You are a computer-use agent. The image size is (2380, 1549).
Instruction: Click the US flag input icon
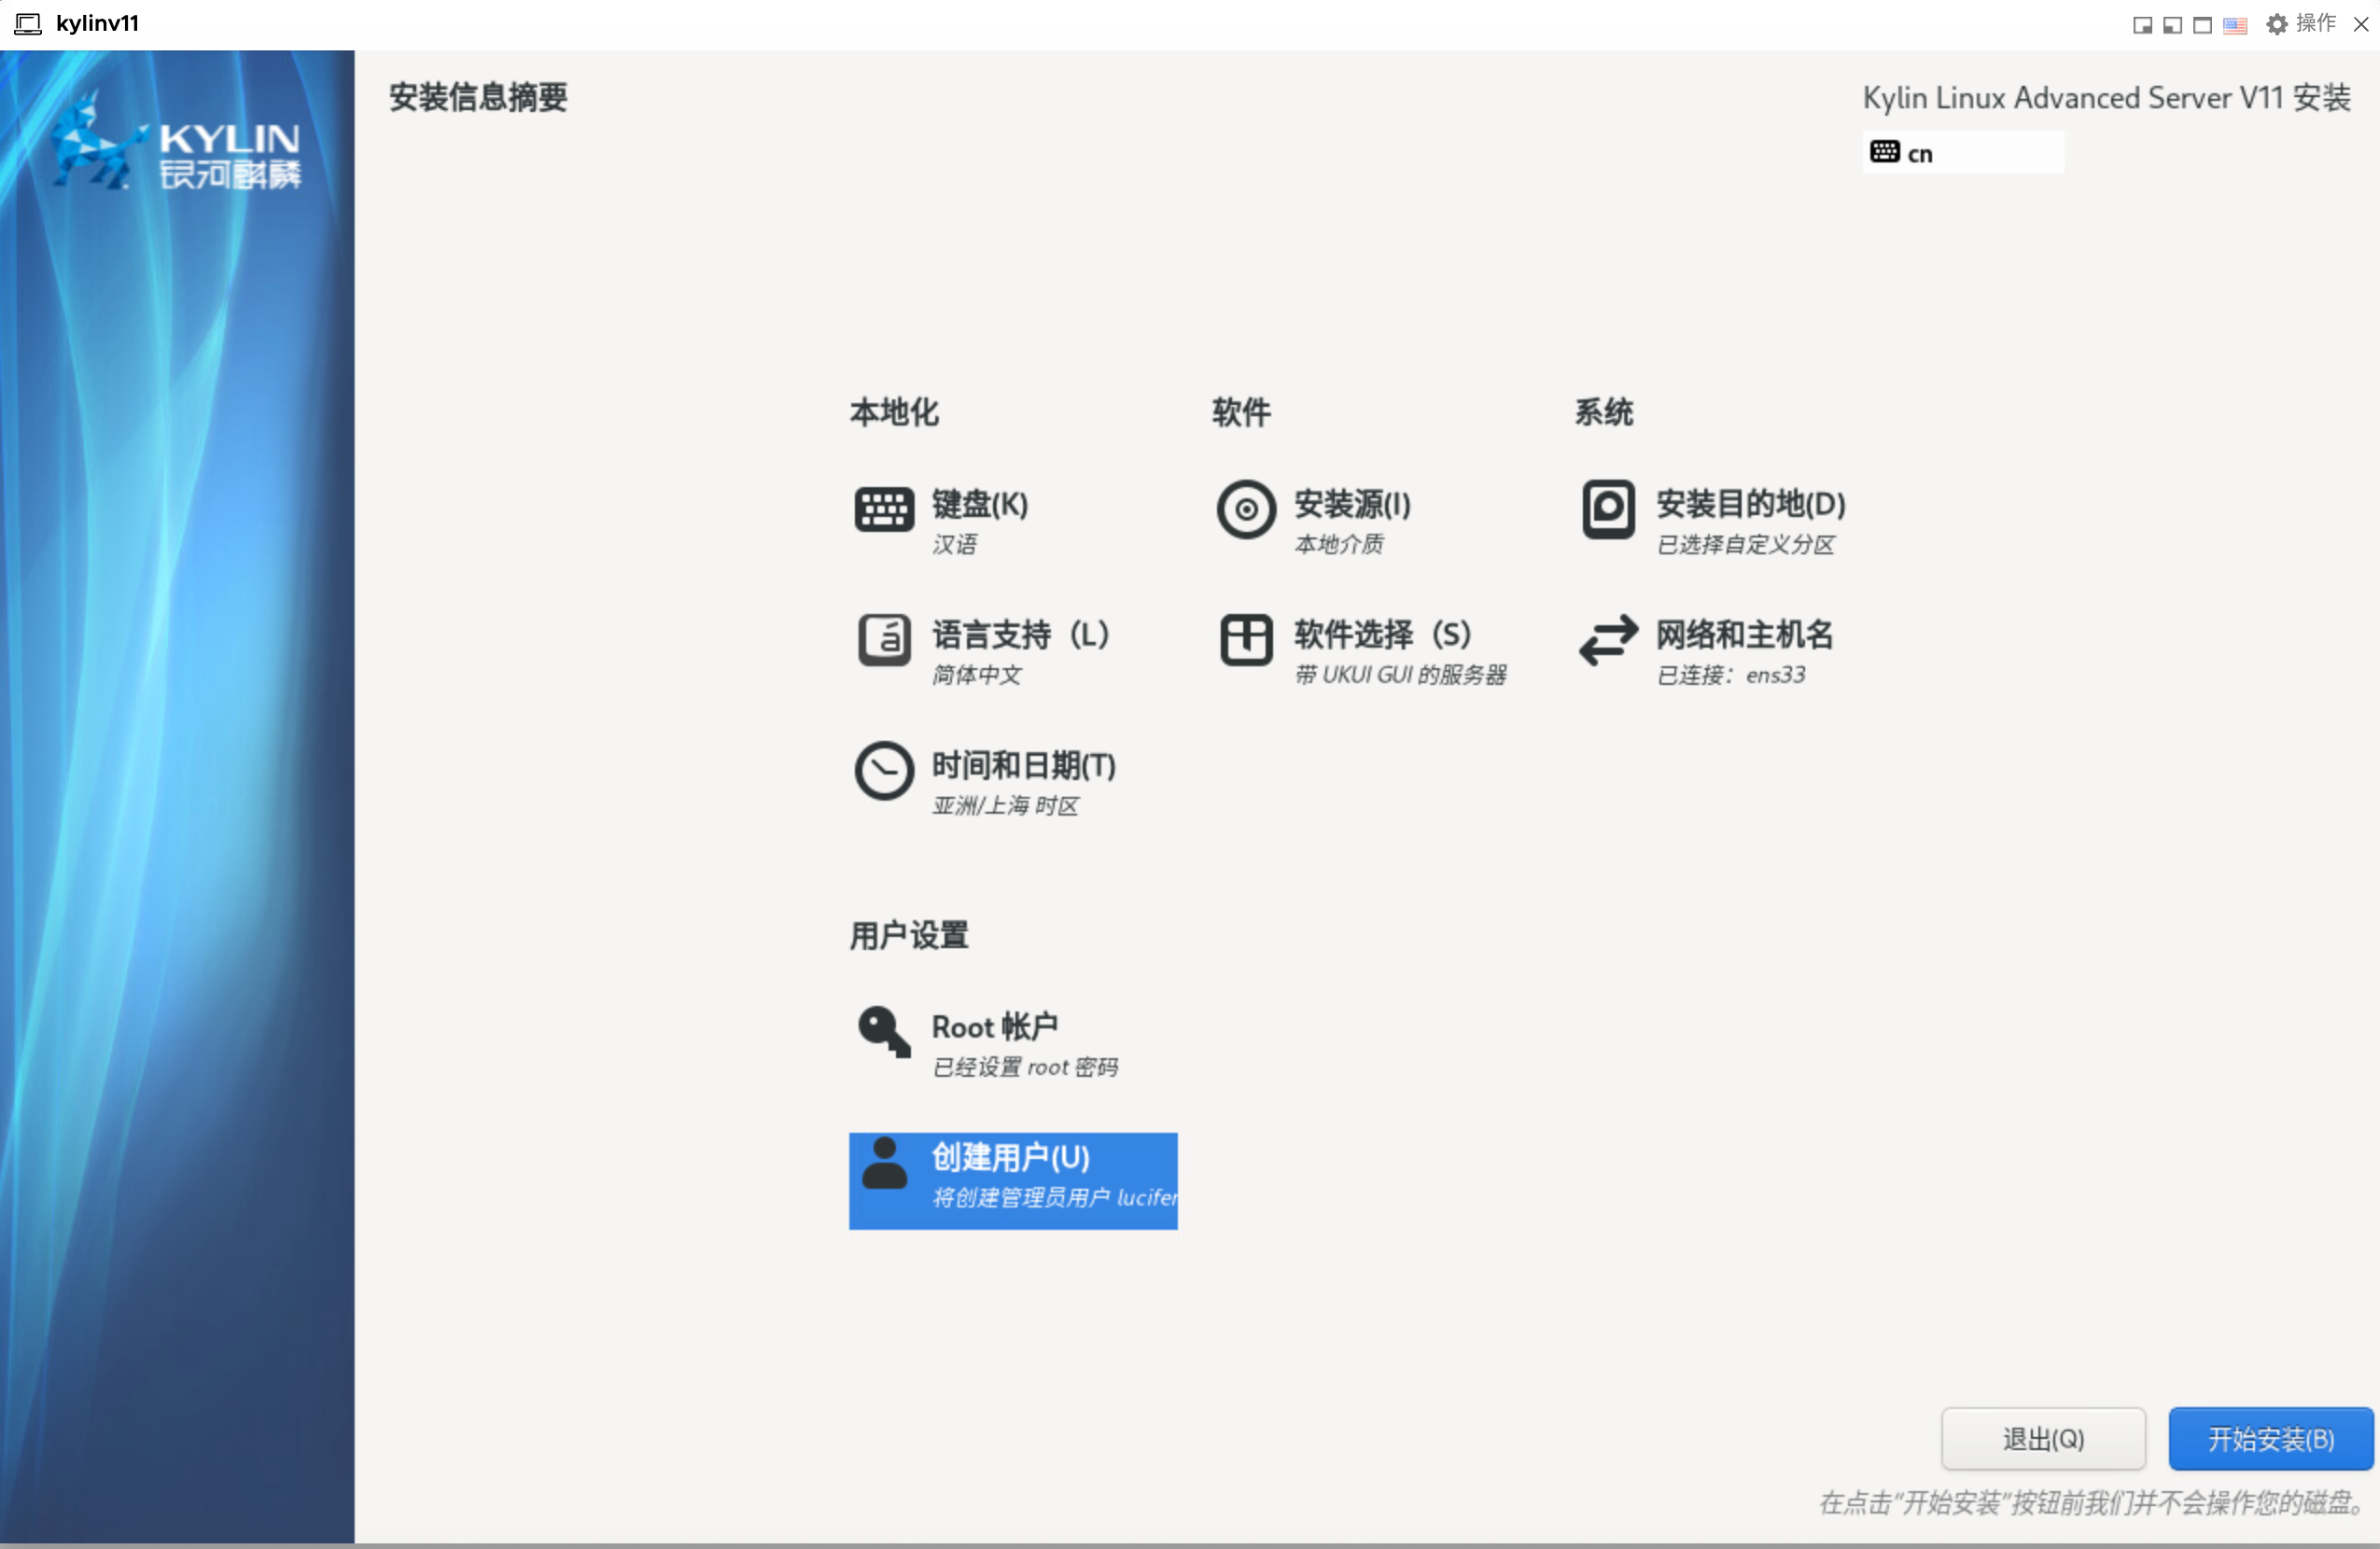[x=2234, y=25]
